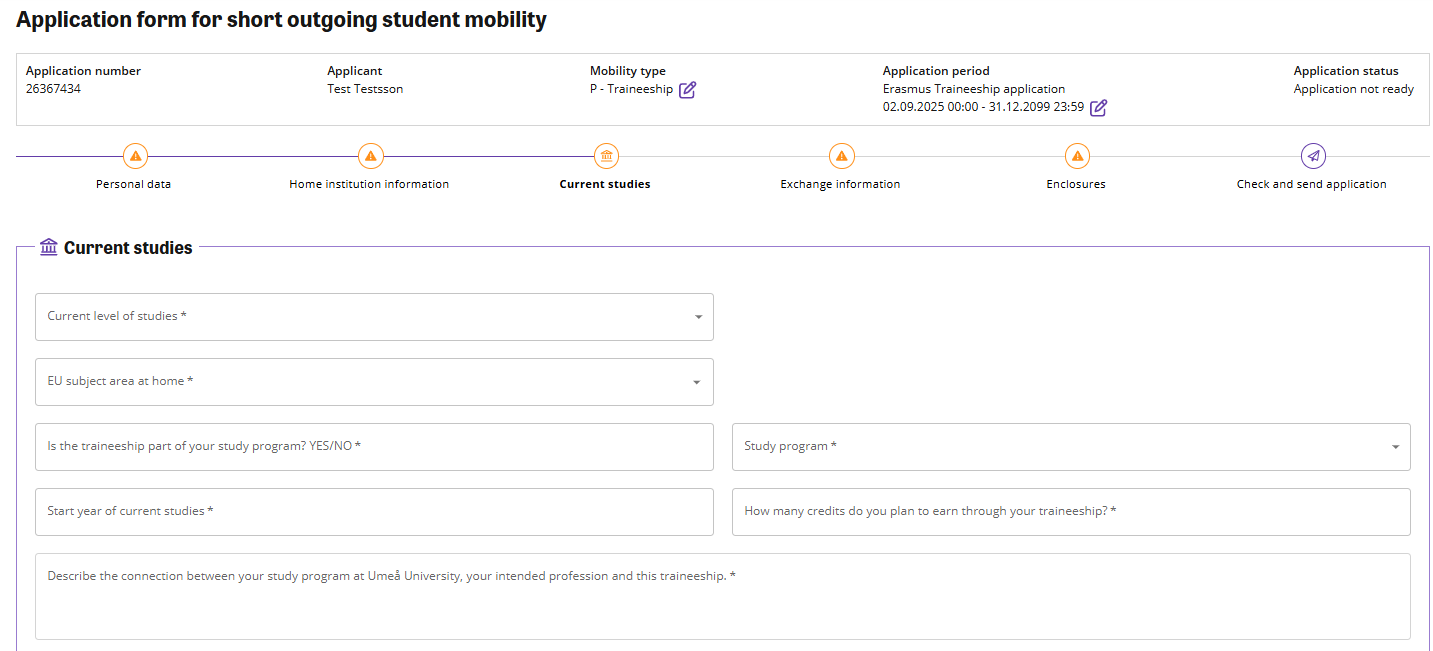Go to the Personal data step label
Image resolution: width=1433 pixels, height=651 pixels.
coord(134,184)
